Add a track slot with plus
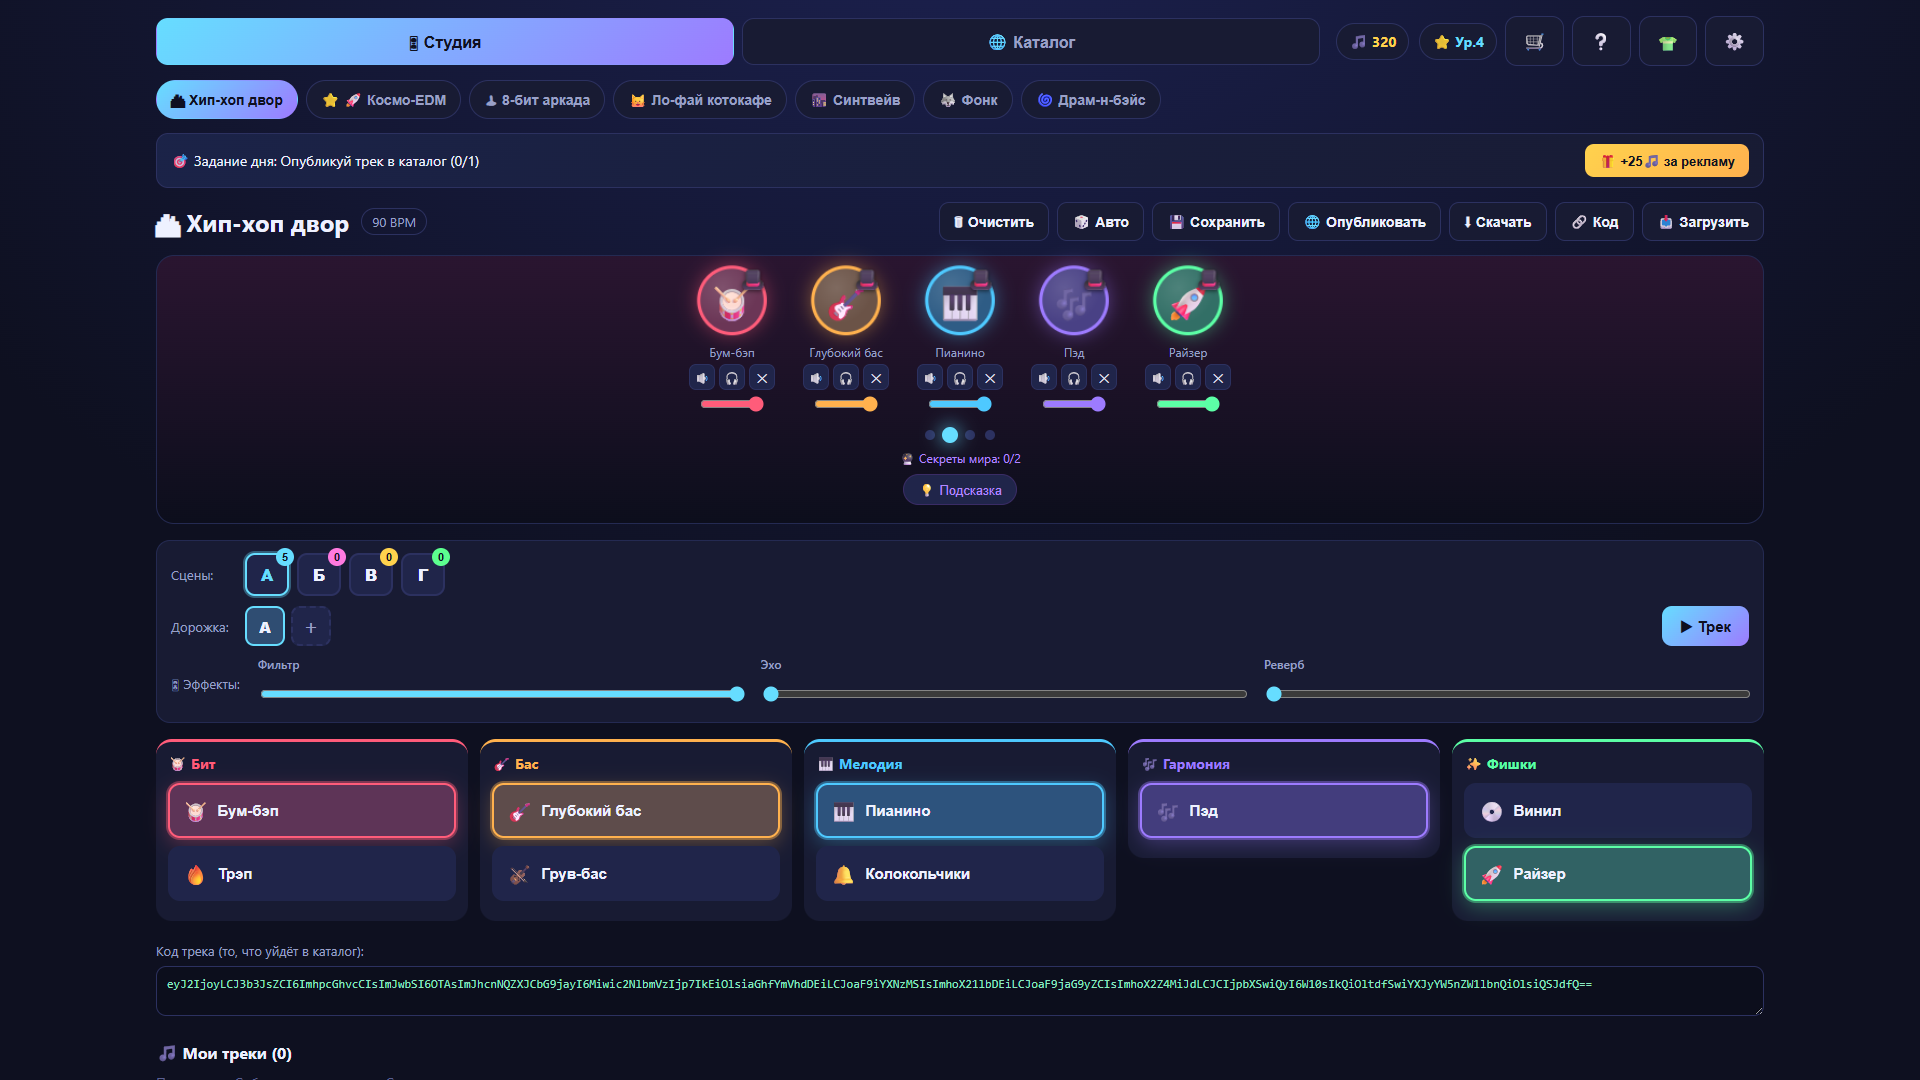This screenshot has width=1920, height=1080. tap(311, 627)
